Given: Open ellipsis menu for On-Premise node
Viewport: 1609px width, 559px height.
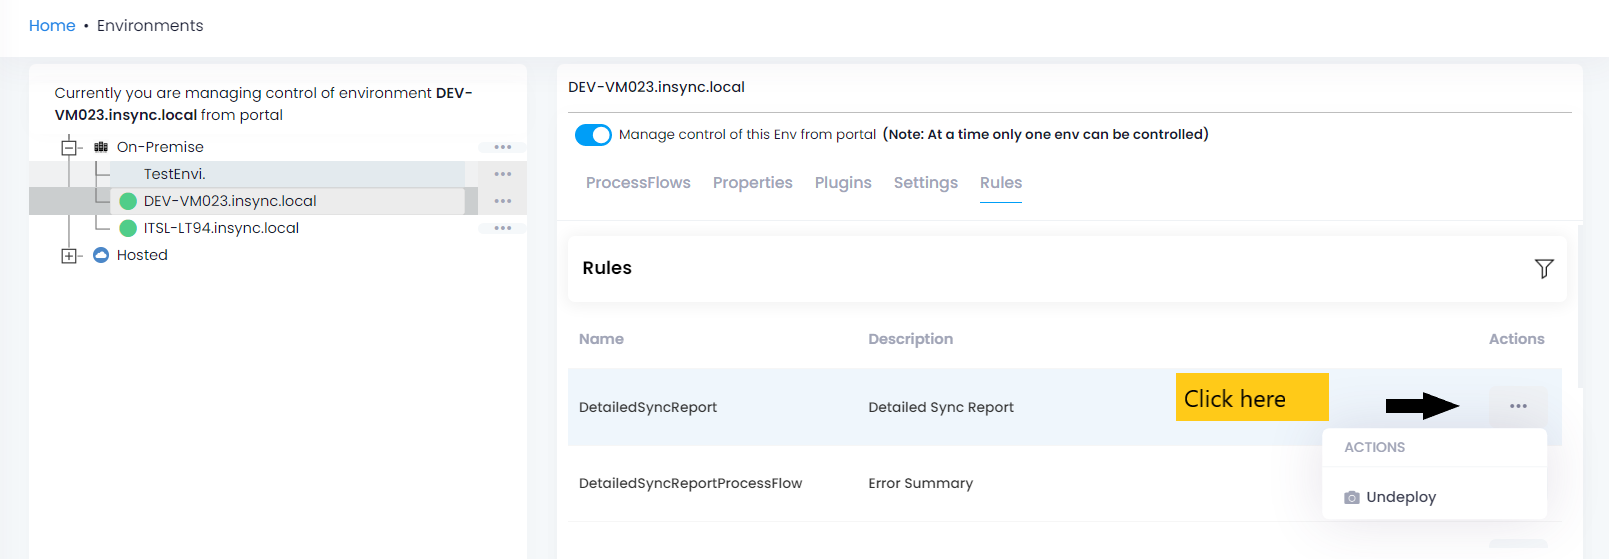Looking at the screenshot, I should [502, 147].
